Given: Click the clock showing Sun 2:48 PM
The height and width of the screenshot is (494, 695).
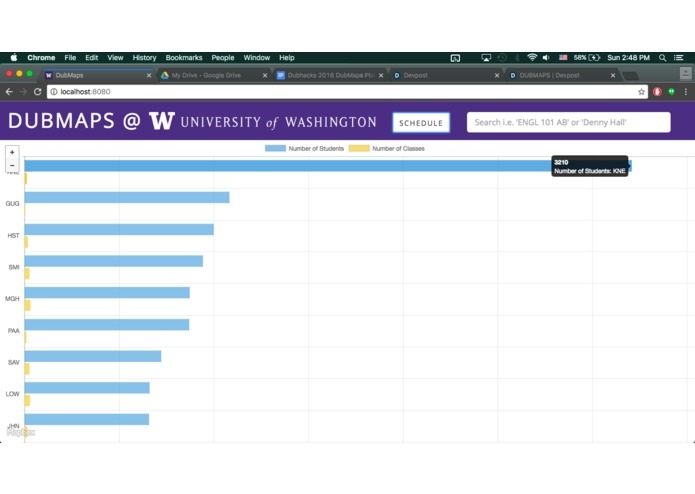Looking at the screenshot, I should point(629,58).
